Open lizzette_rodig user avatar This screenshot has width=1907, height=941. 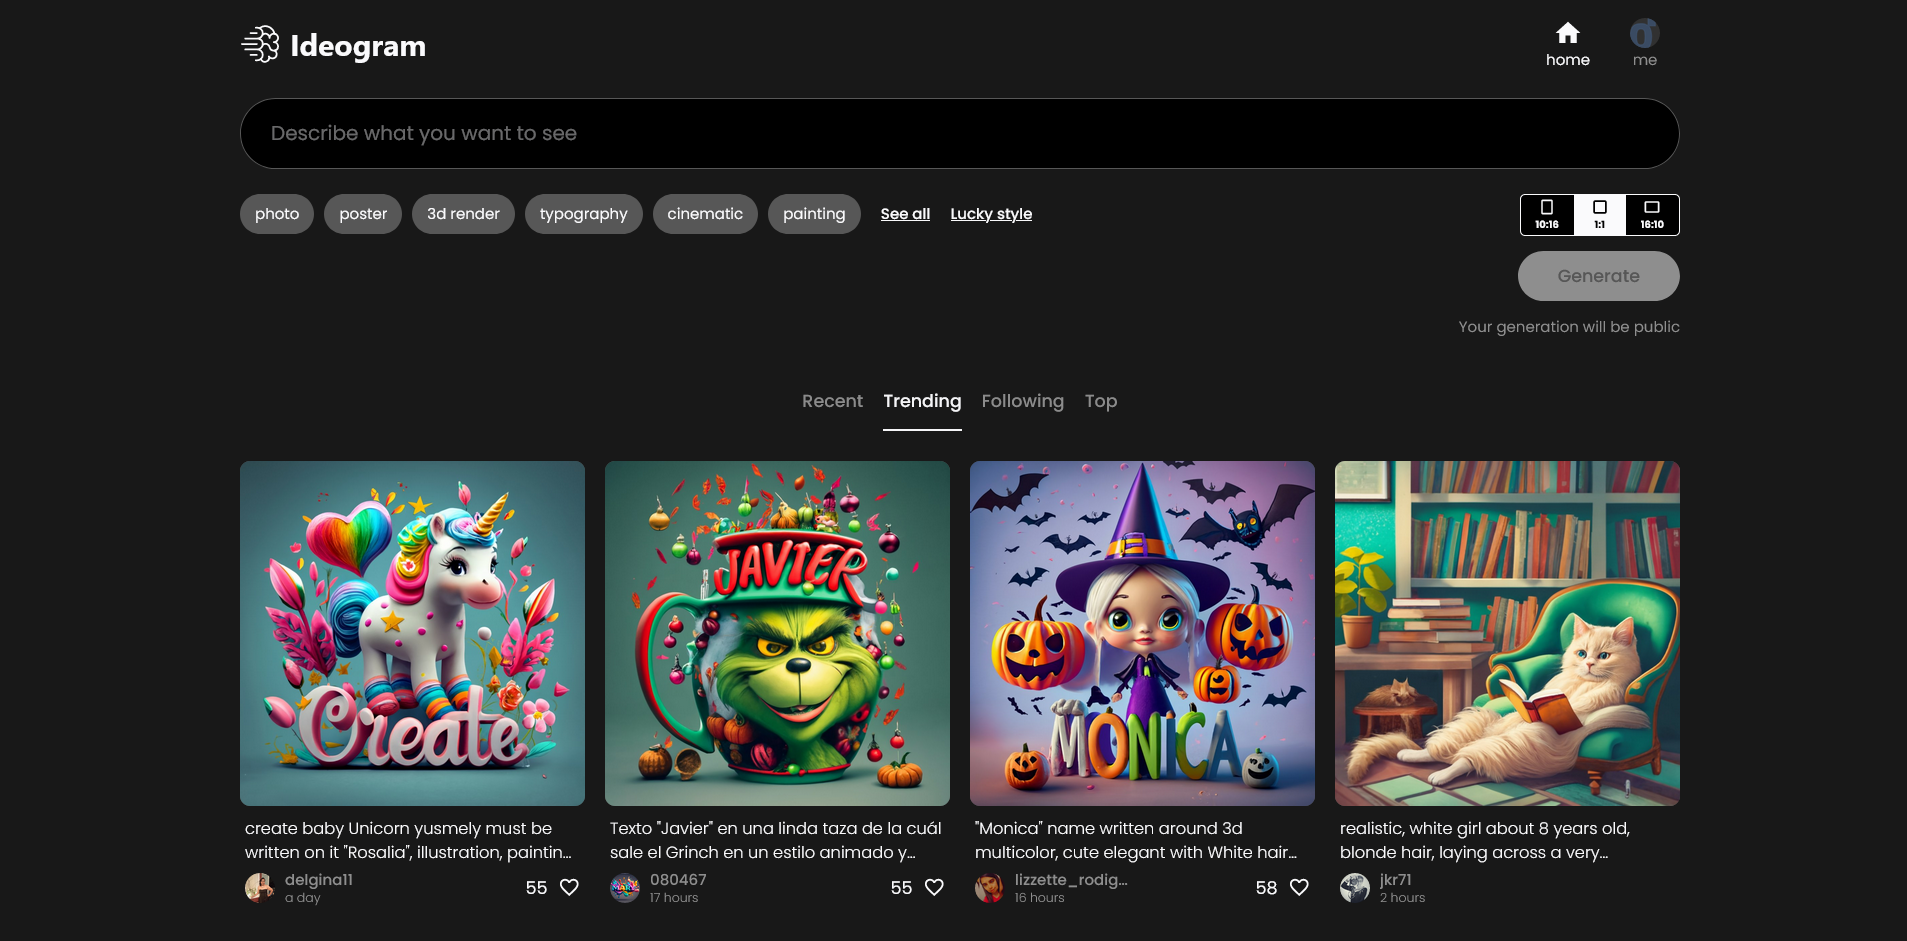pyautogui.click(x=990, y=887)
